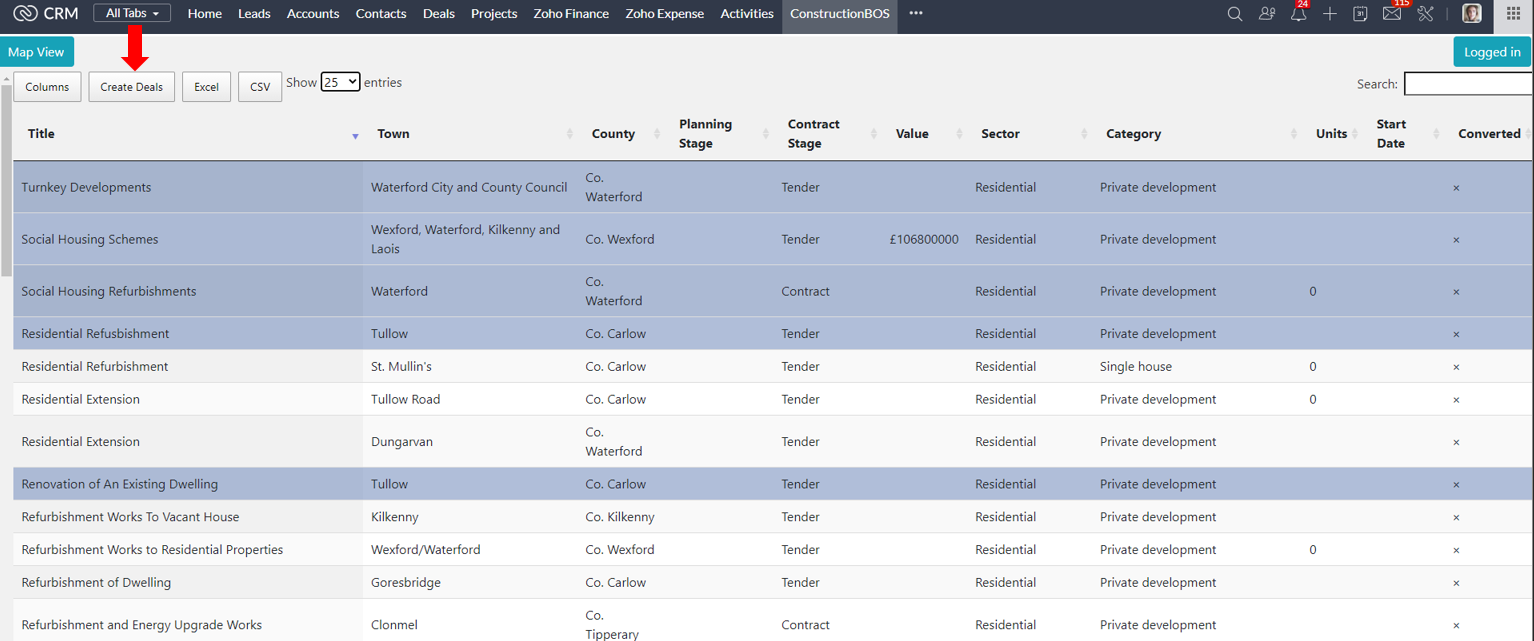Focus the table Search input field
1534x641 pixels.
pyautogui.click(x=1468, y=84)
